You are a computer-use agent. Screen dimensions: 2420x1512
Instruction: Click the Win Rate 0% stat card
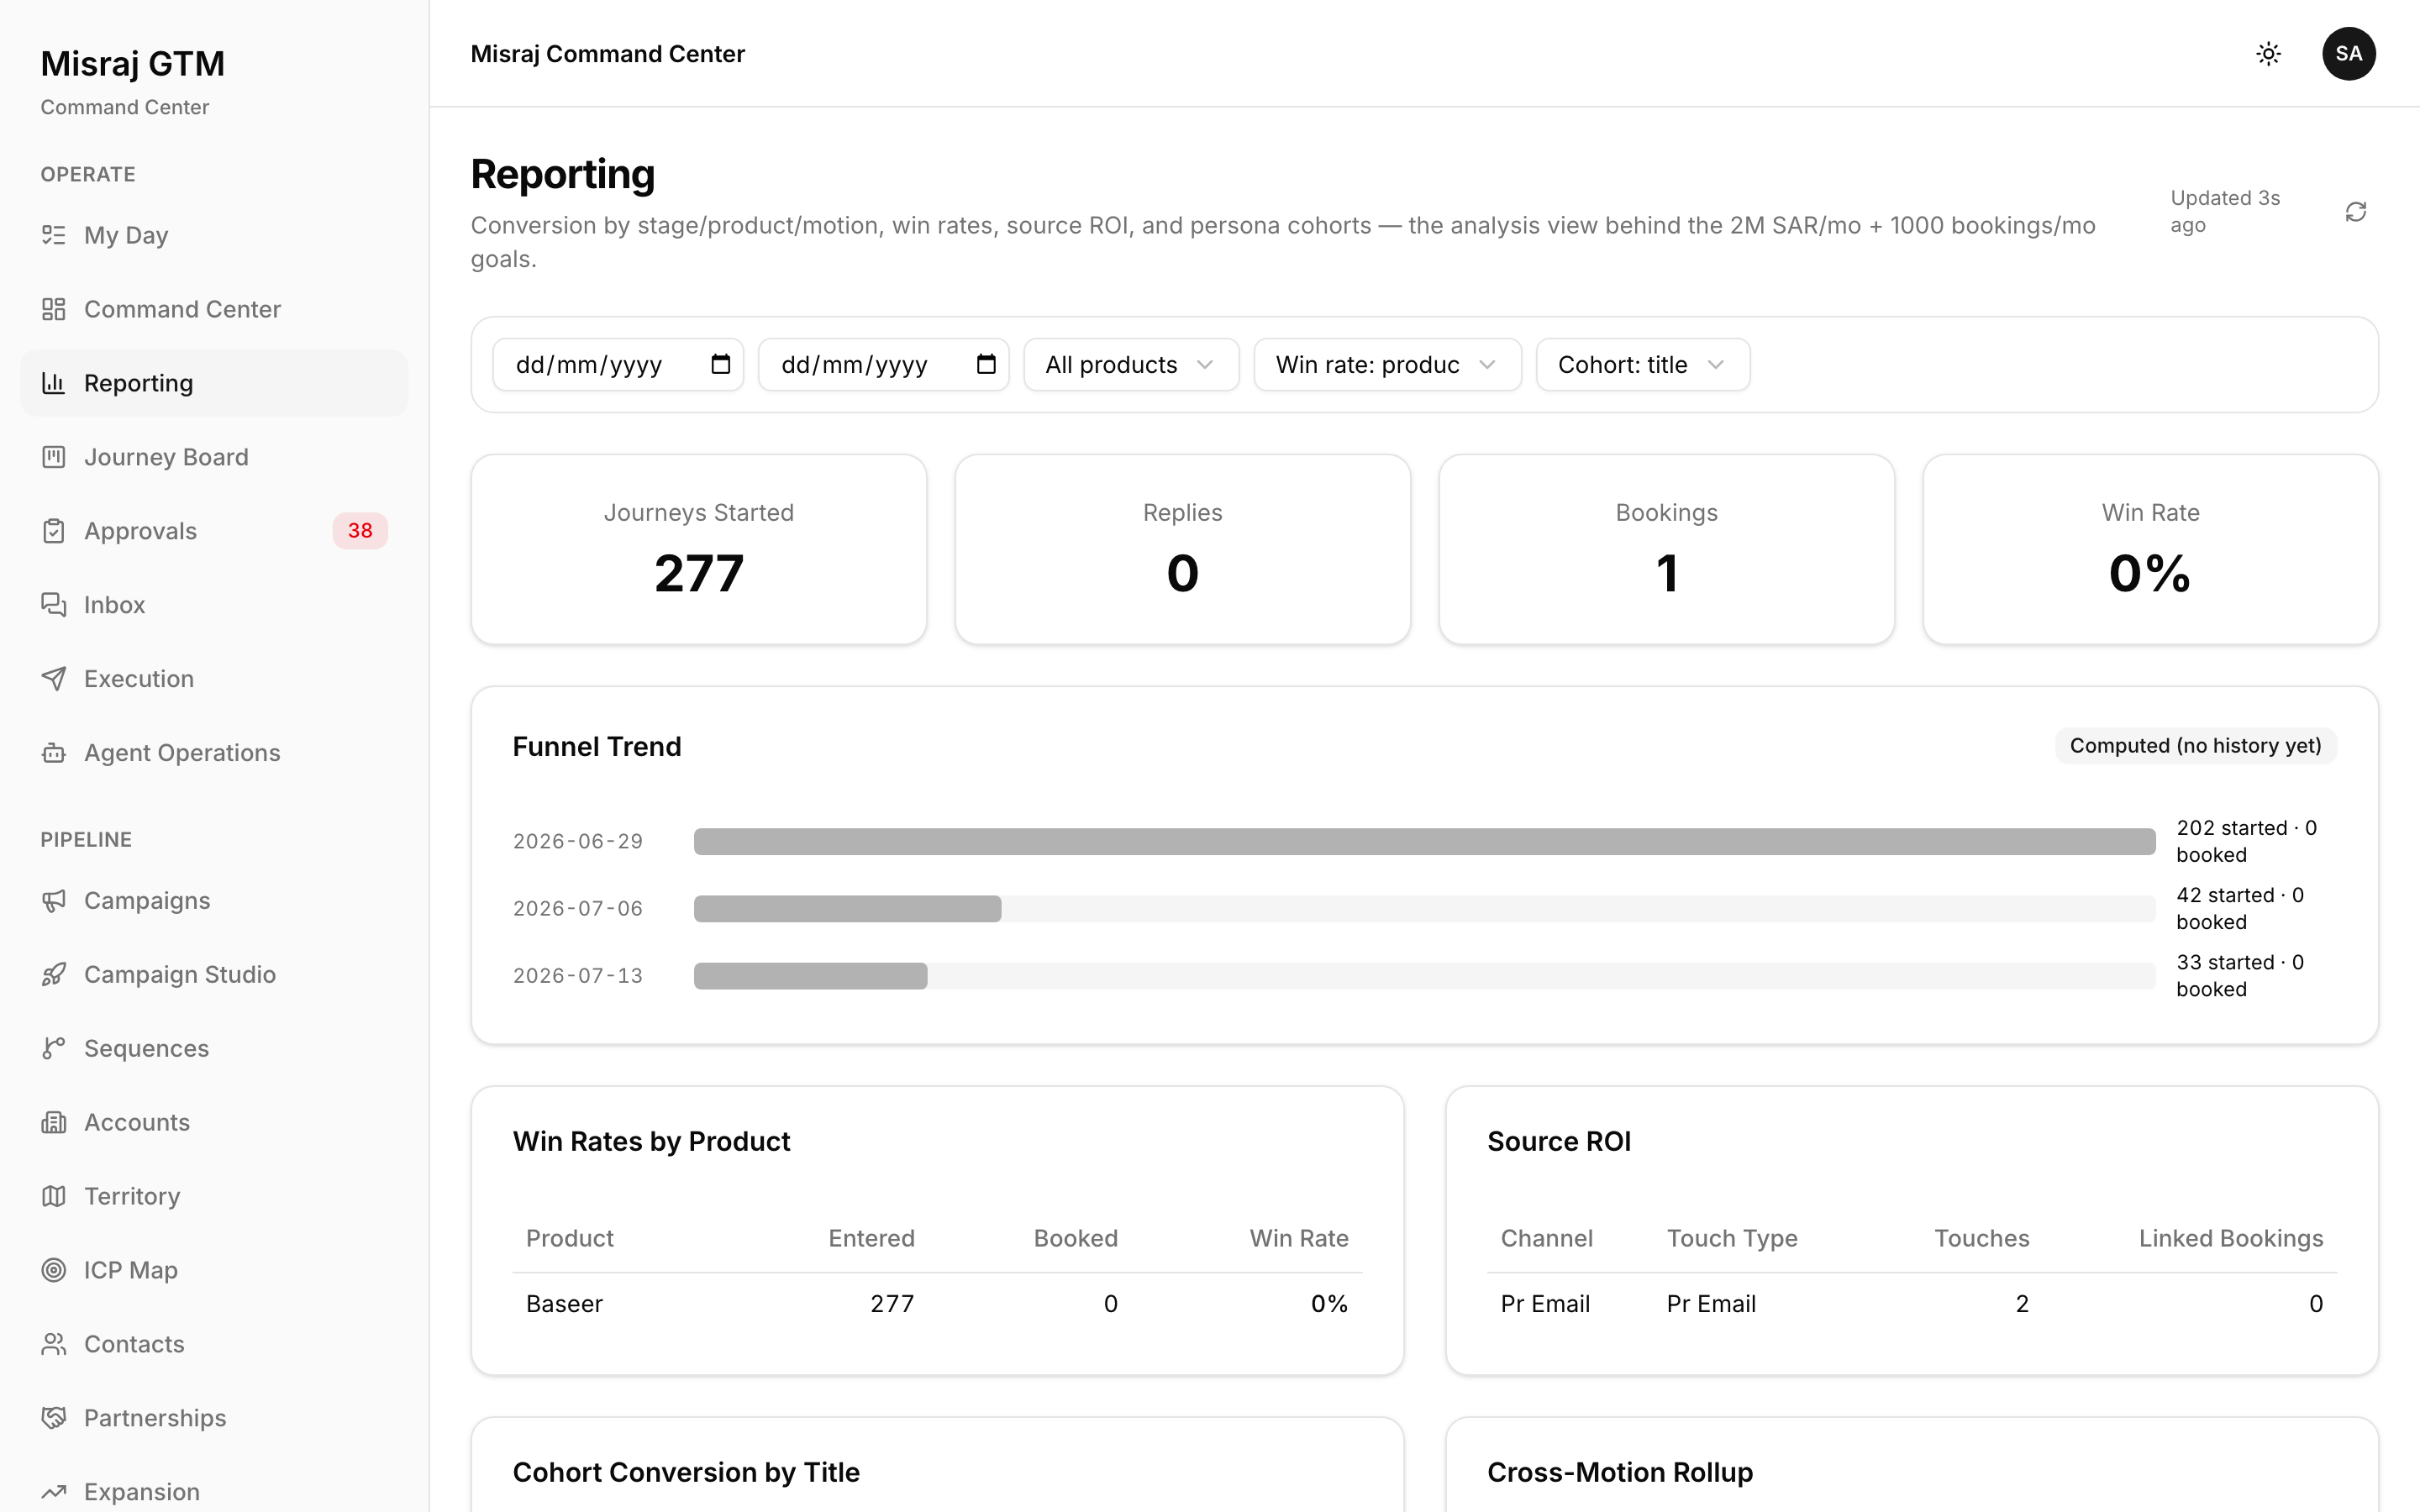[2151, 550]
